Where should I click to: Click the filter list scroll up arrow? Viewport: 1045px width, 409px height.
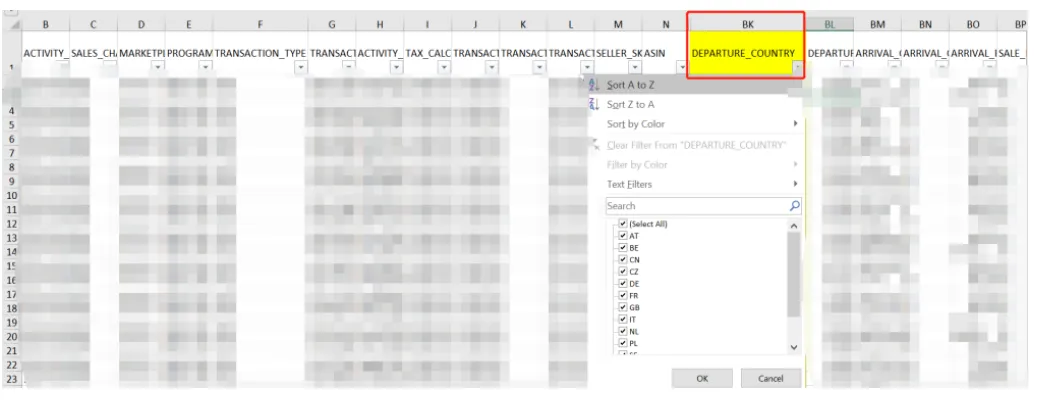(793, 226)
